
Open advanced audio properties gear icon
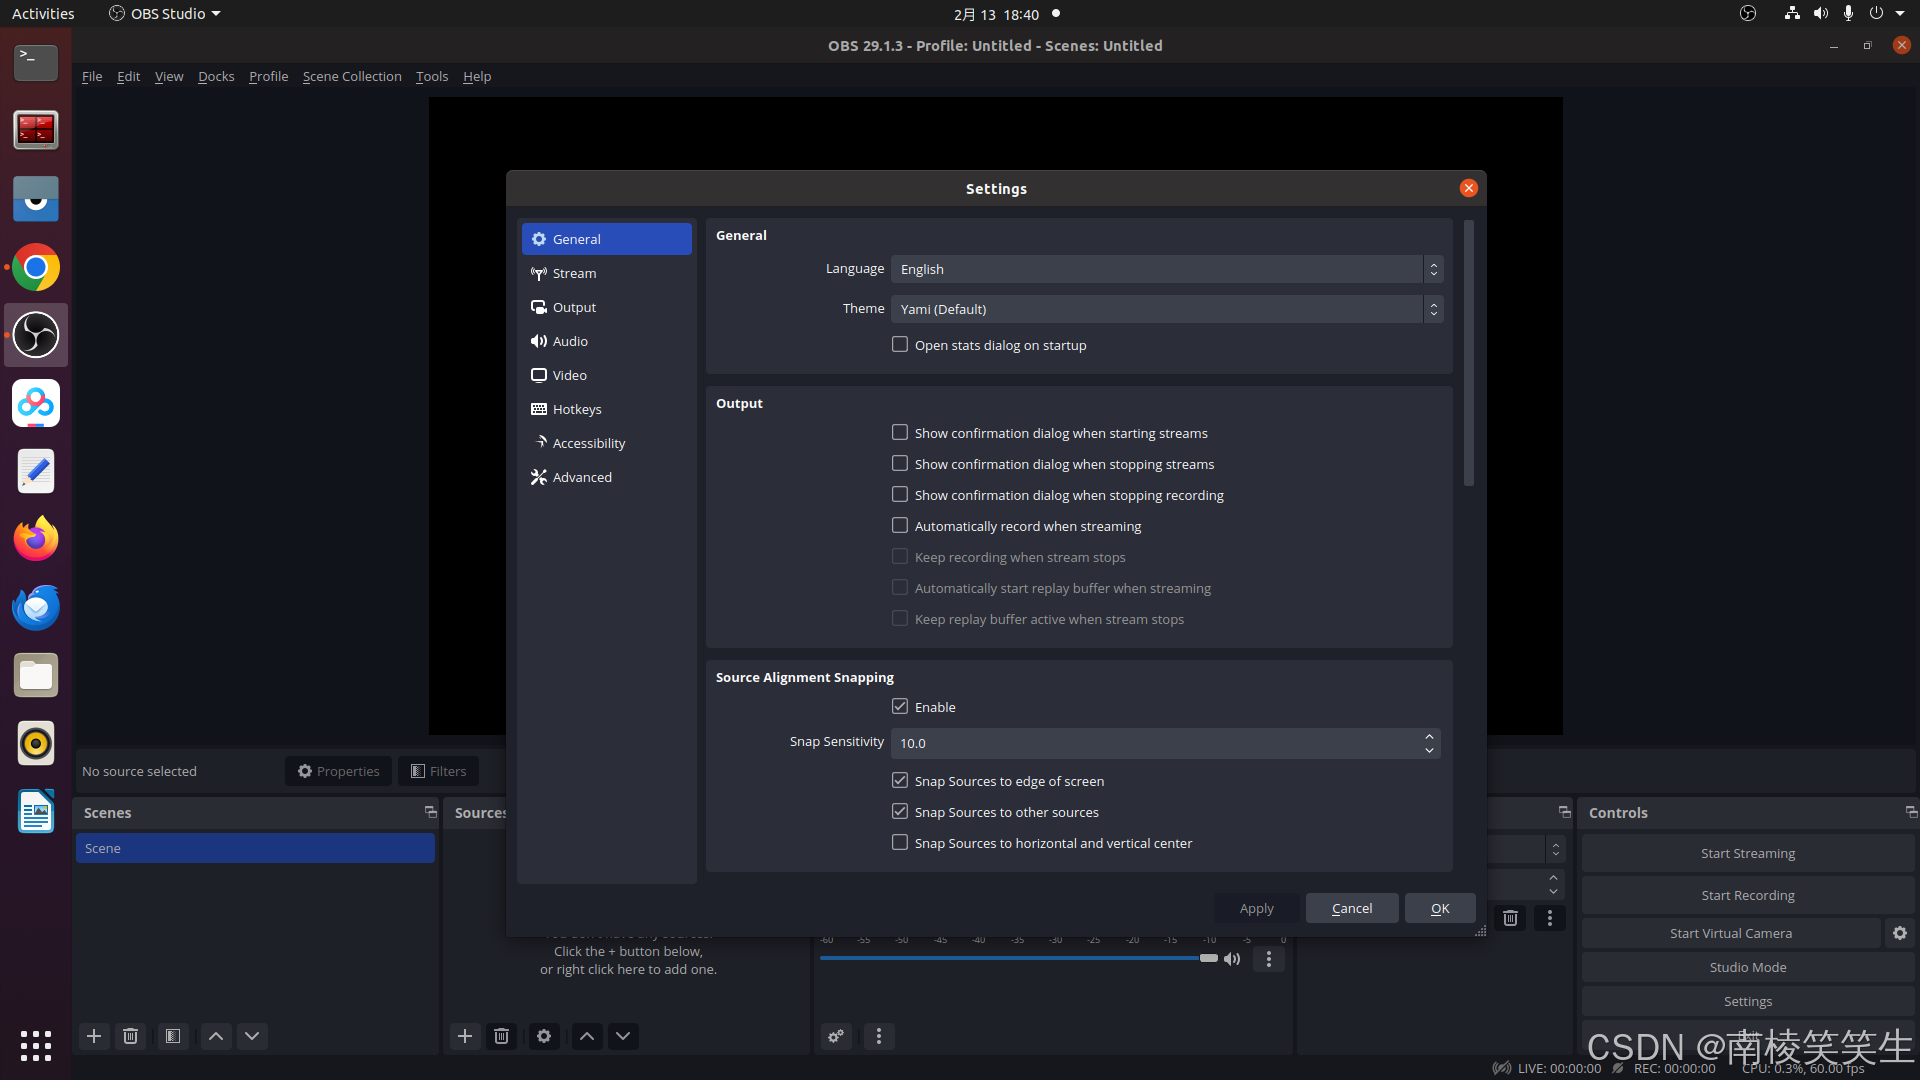[836, 1036]
